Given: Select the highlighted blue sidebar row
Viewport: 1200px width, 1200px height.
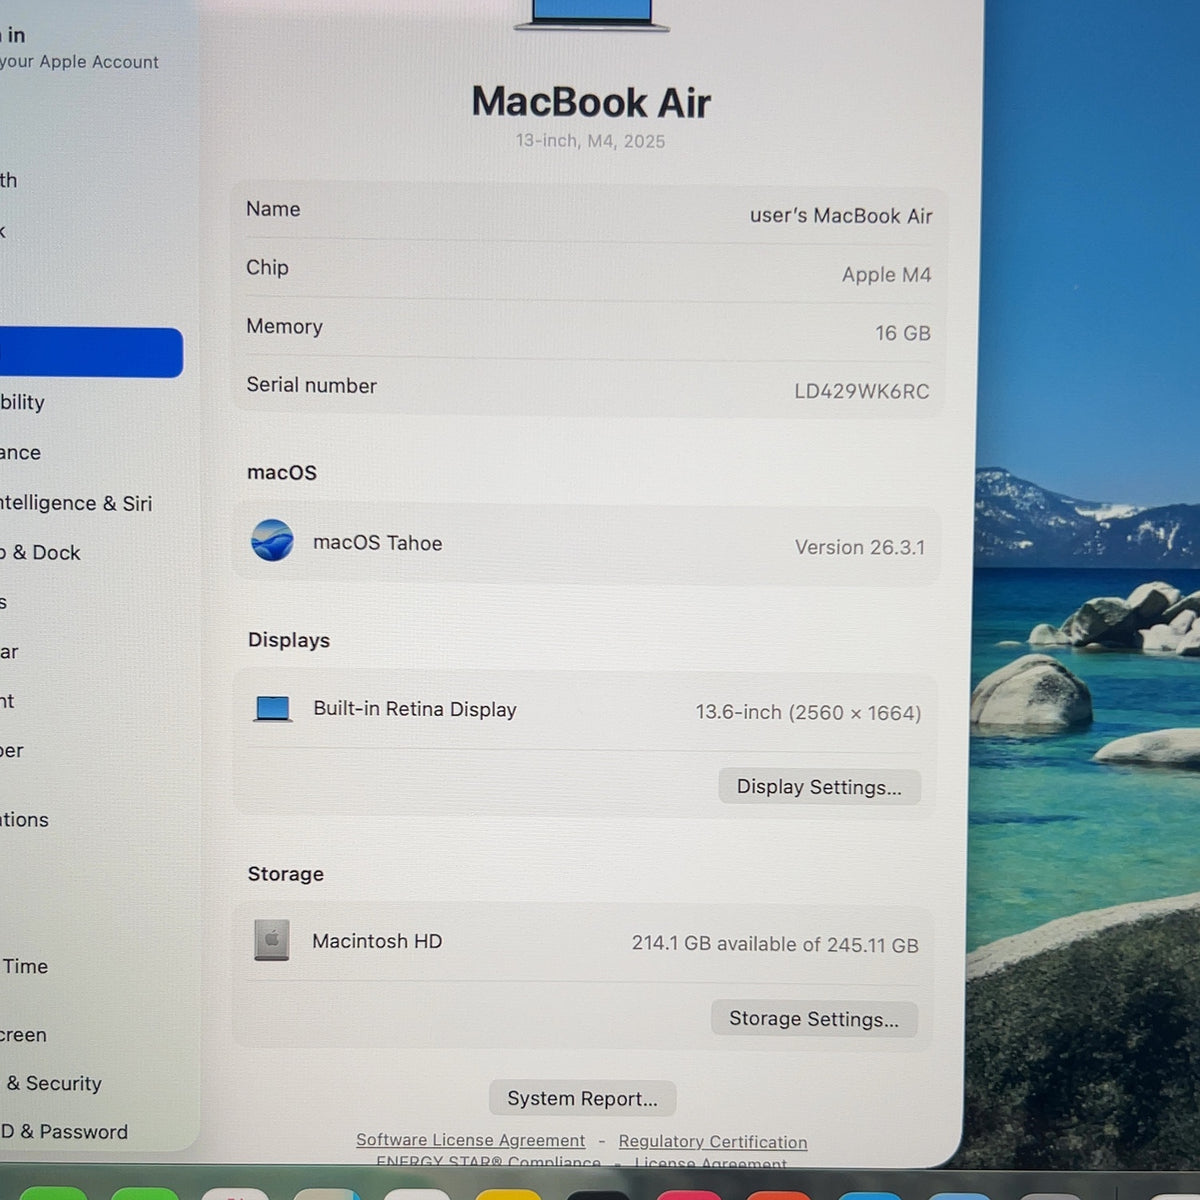Looking at the screenshot, I should pyautogui.click(x=91, y=353).
